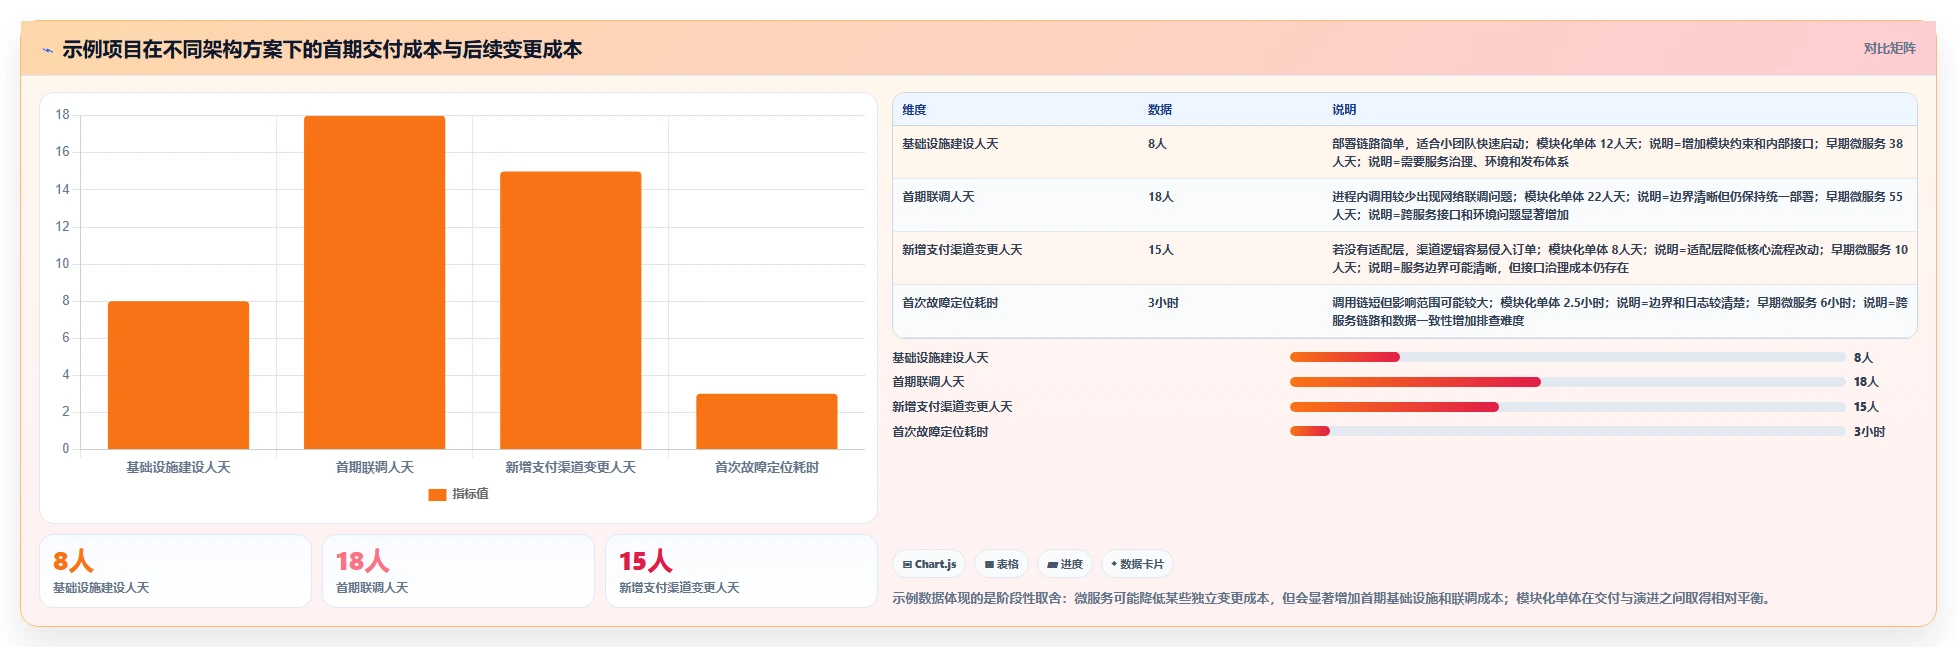1957x647 pixels.
Task: Click the 15人 value in the table
Action: click(1161, 250)
